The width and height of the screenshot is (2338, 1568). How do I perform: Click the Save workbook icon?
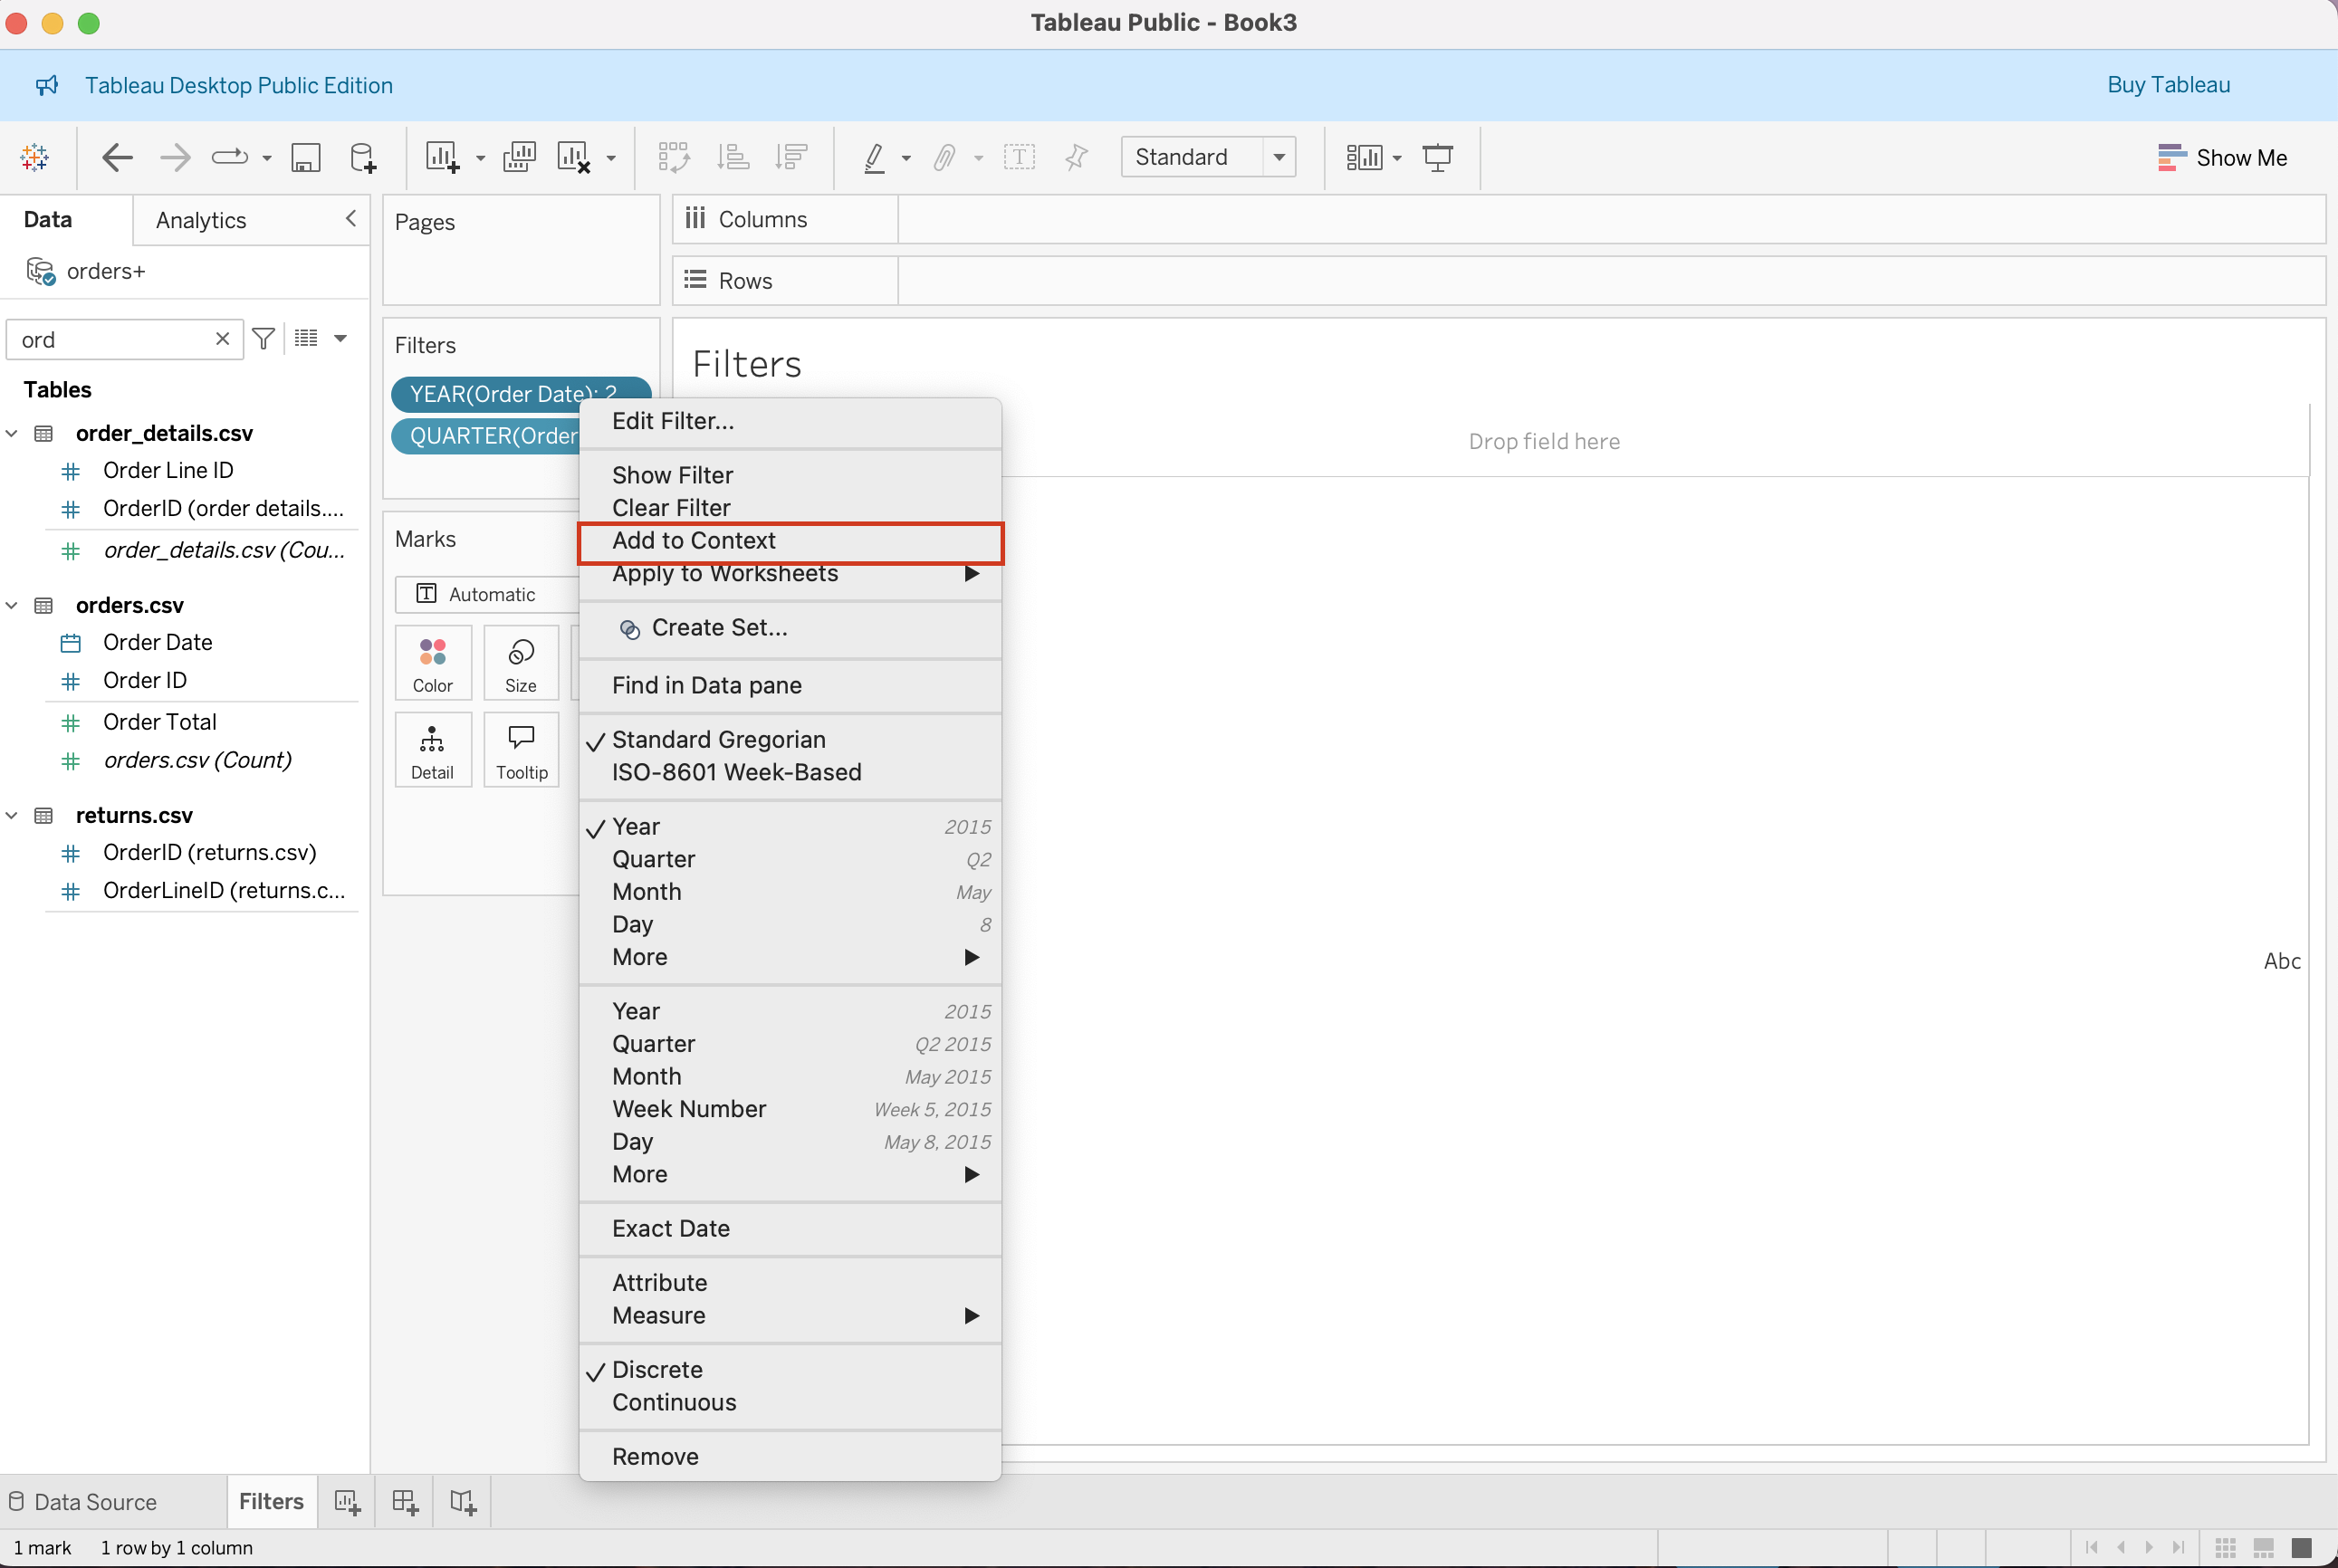tap(305, 157)
